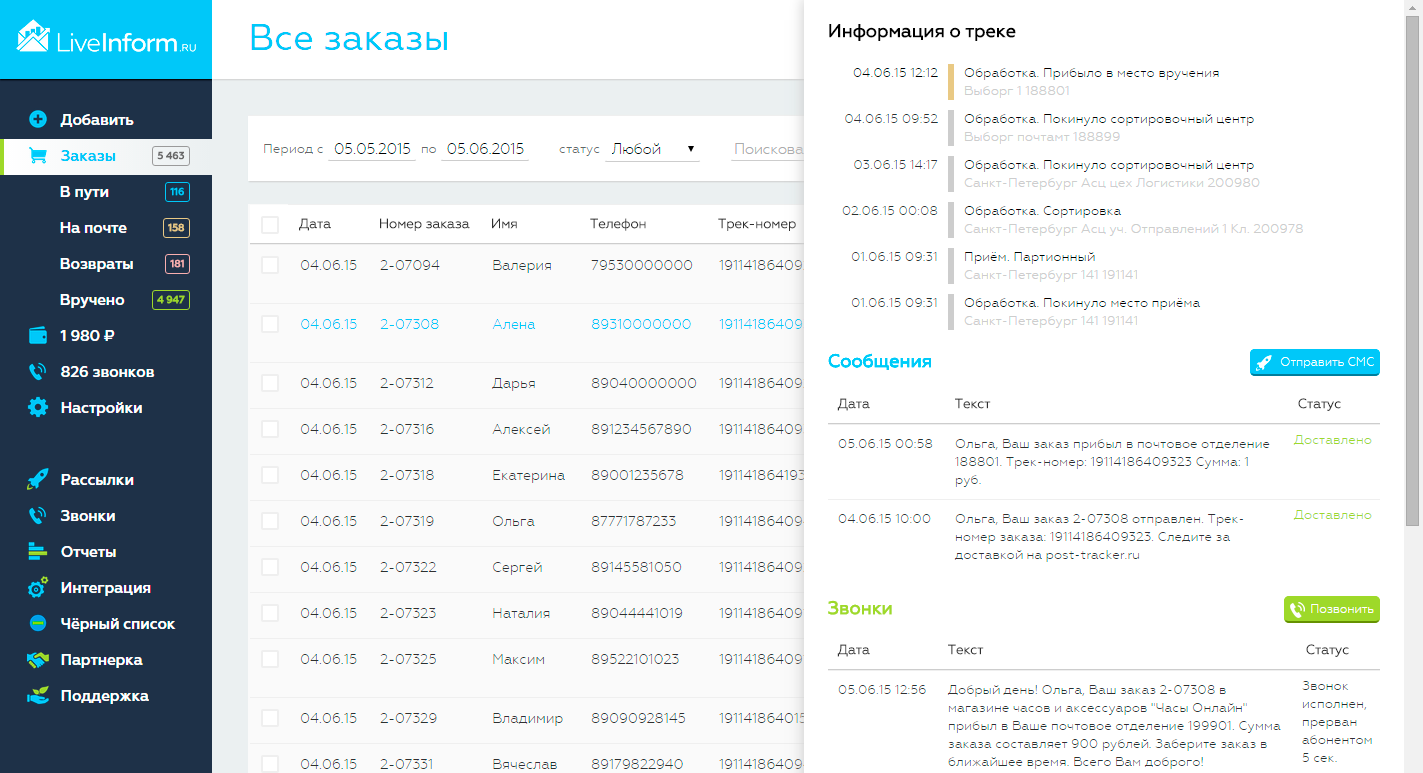The image size is (1423, 773).
Task: Check the checkbox for order 2-07094
Action: [269, 265]
